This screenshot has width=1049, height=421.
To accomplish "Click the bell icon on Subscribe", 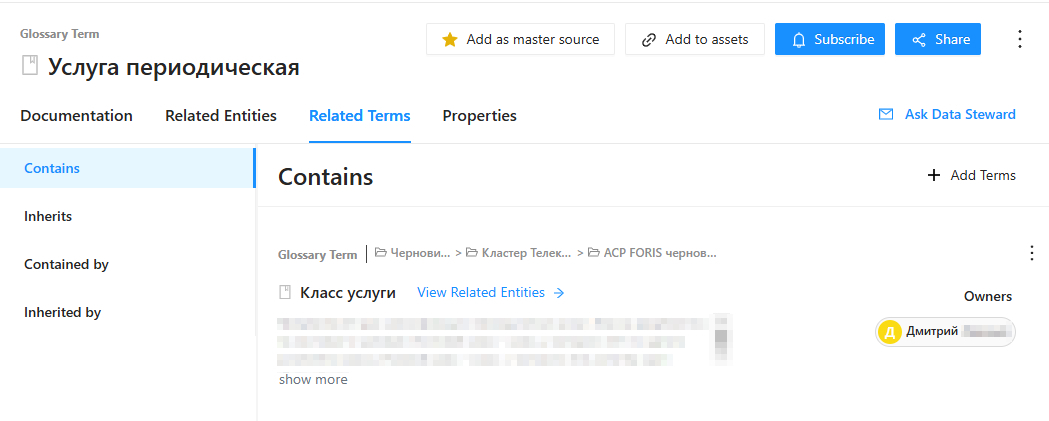I will click(799, 40).
